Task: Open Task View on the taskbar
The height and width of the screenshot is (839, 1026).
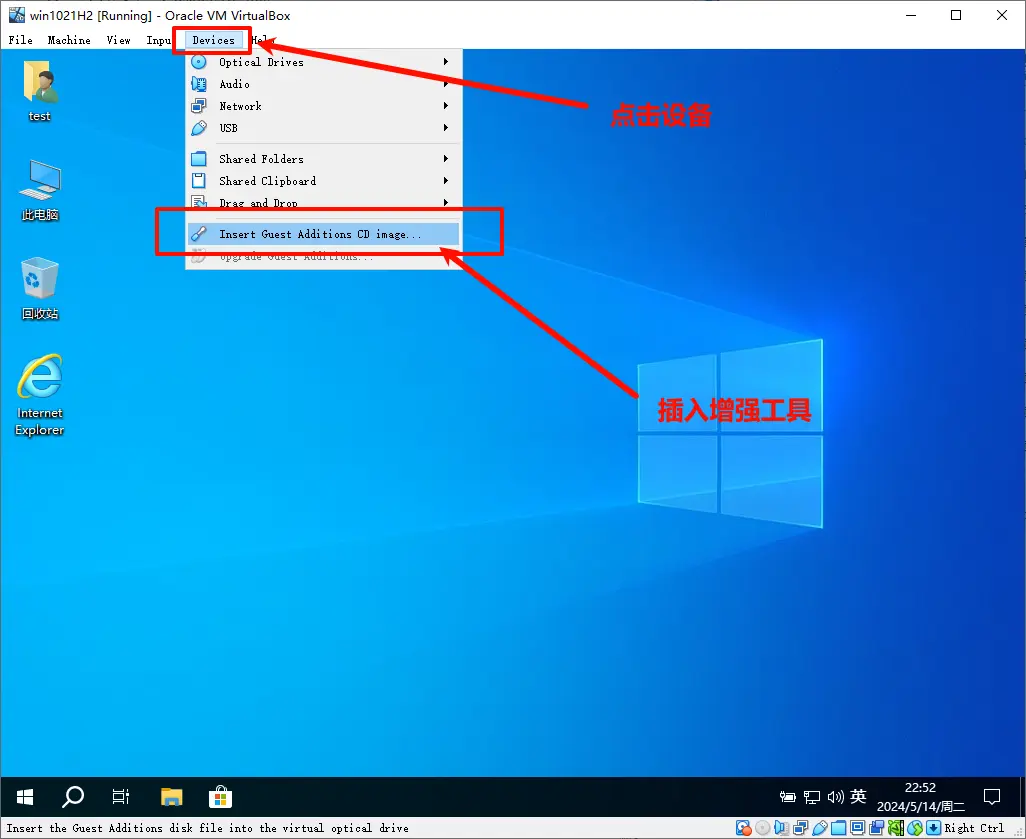Action: pos(121,796)
